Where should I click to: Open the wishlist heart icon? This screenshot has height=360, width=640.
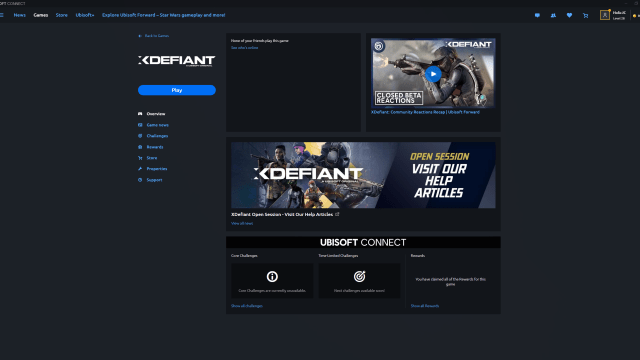click(x=569, y=16)
